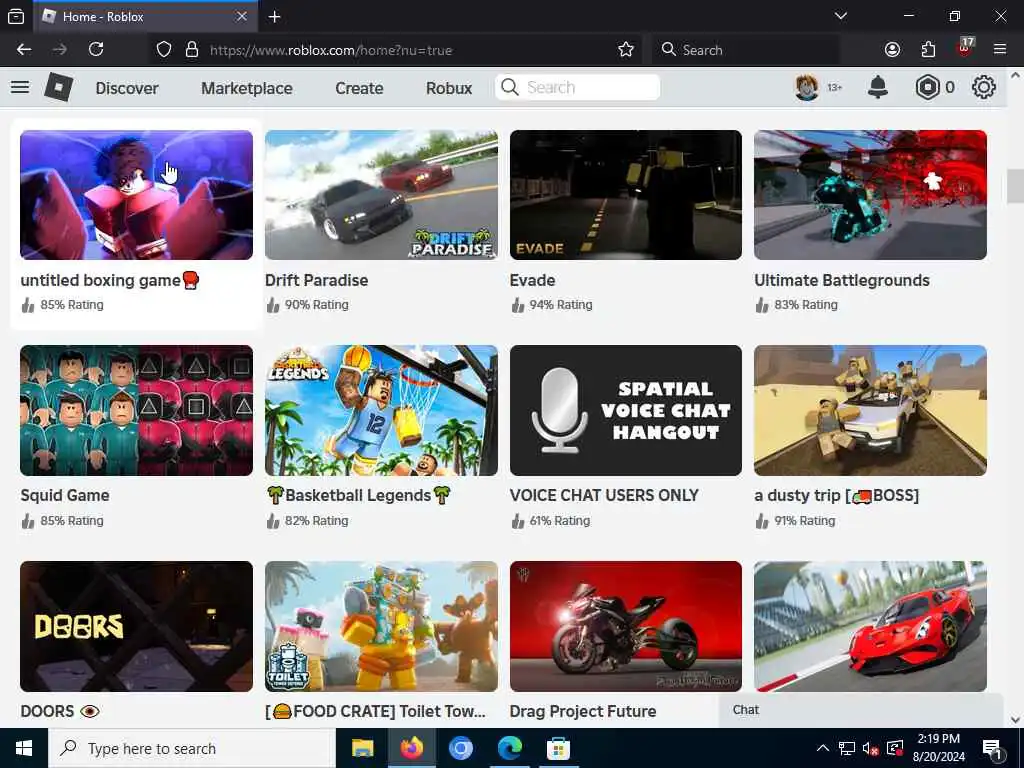Open Windows Start menu
The width and height of the screenshot is (1024, 768).
(x=24, y=748)
